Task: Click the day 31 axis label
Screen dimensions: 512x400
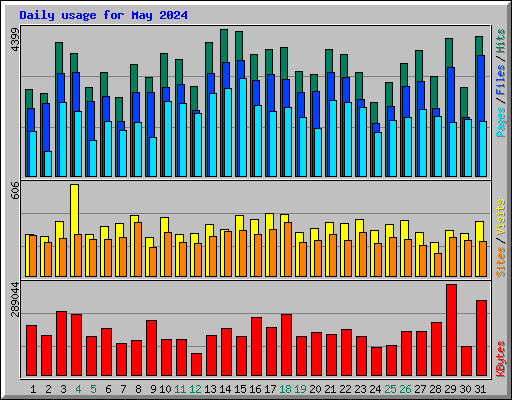Action: coord(480,389)
